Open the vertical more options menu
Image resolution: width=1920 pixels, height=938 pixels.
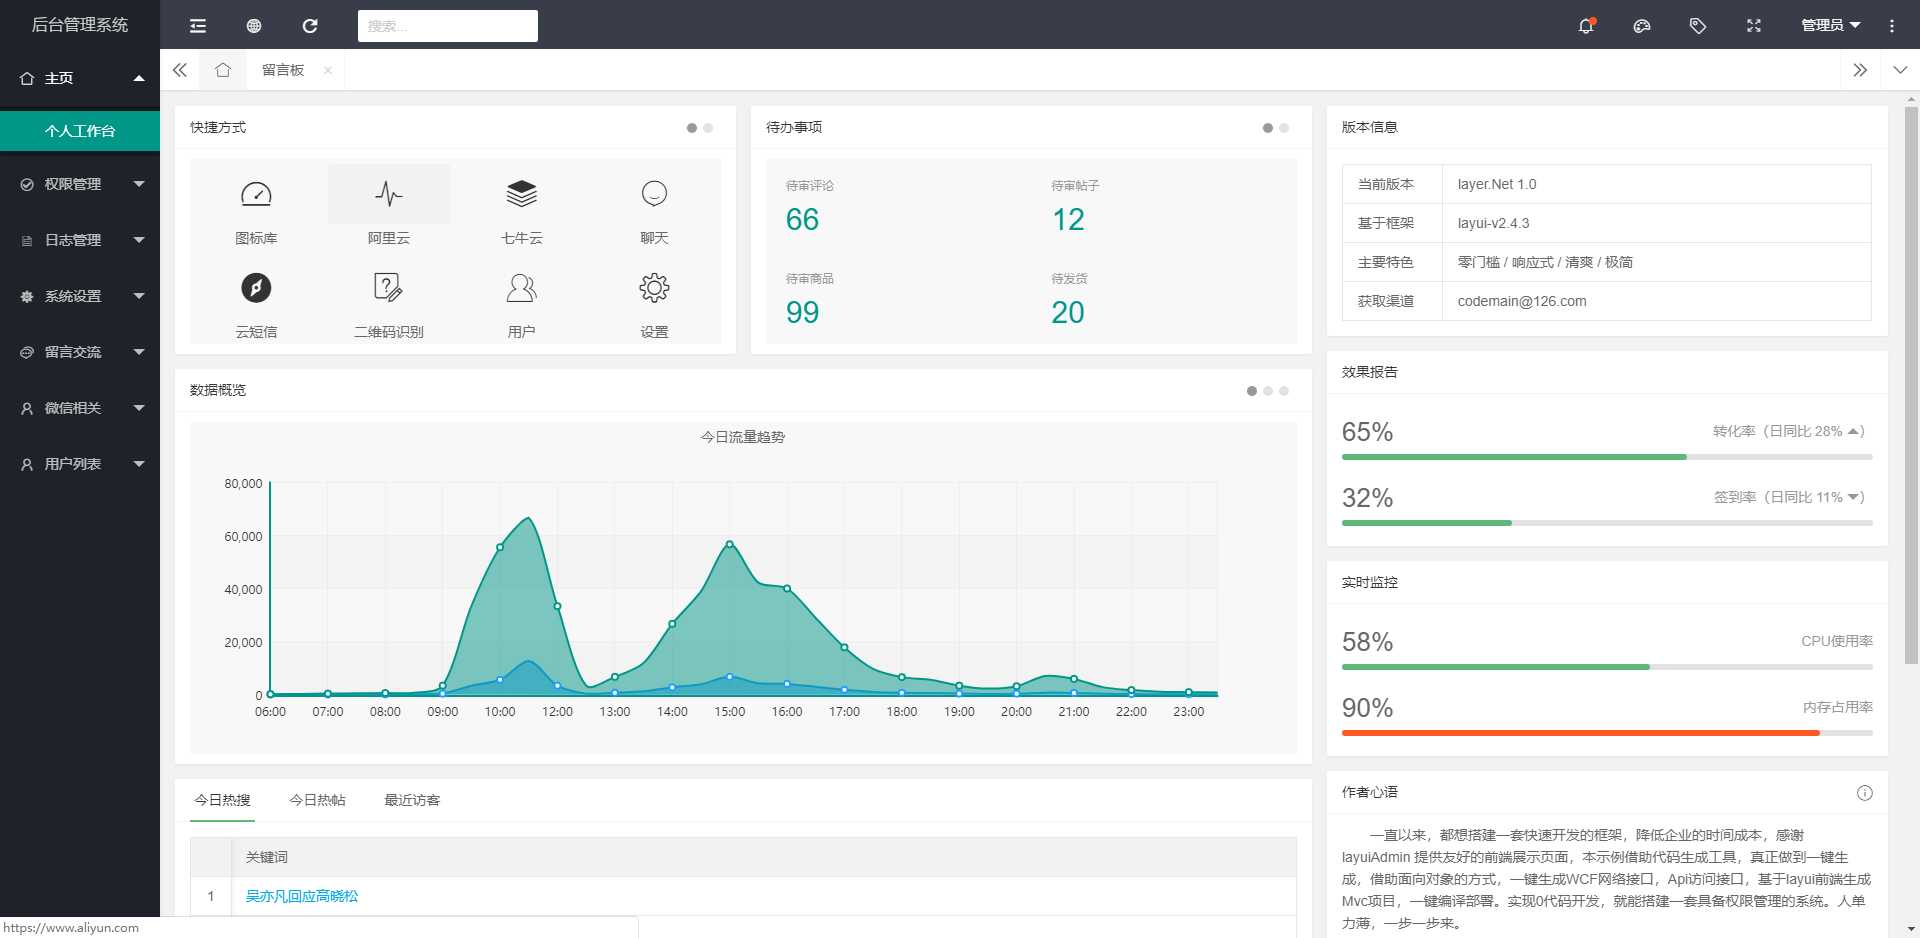pos(1892,26)
